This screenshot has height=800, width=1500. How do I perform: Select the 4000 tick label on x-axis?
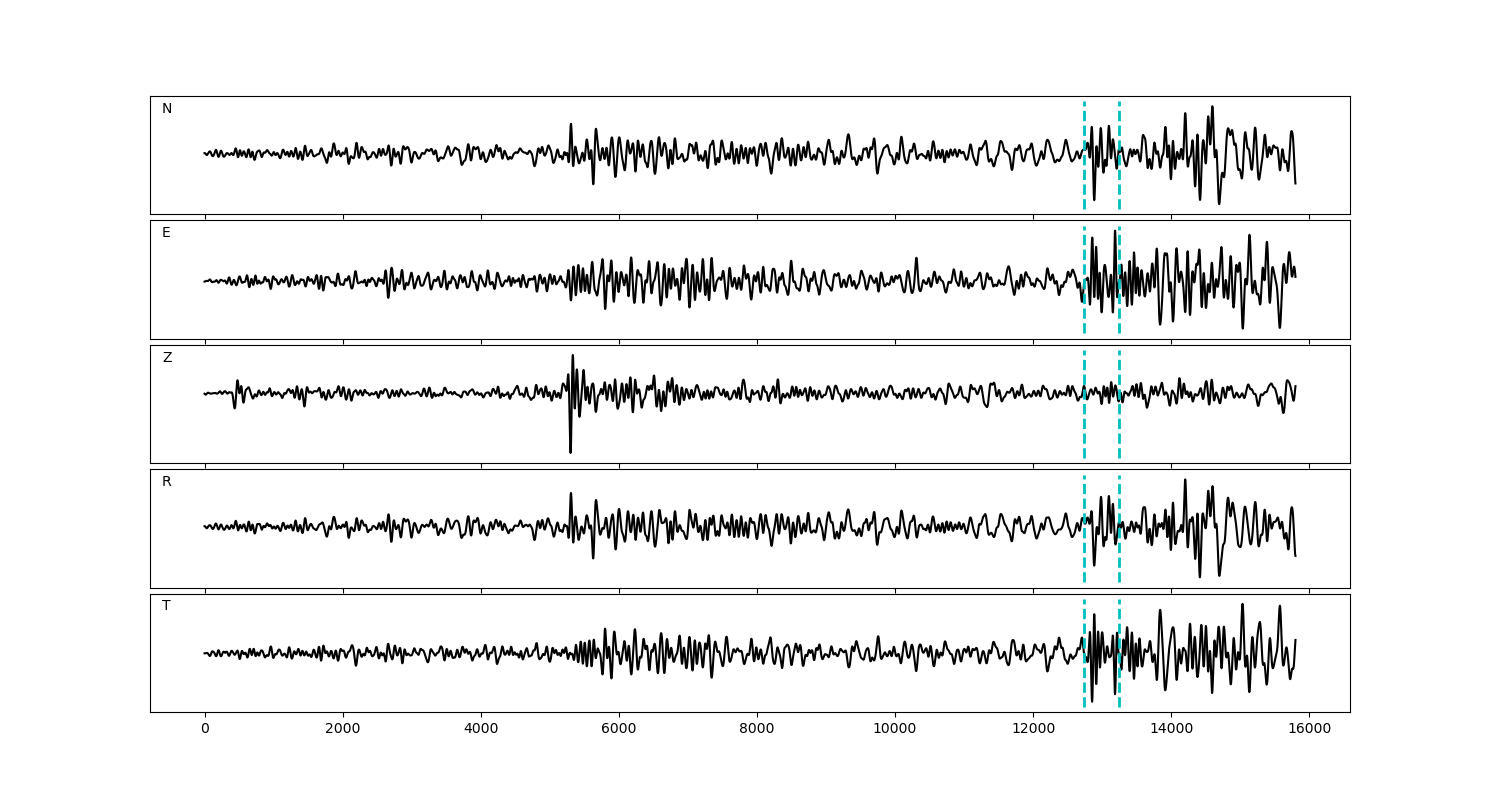coord(481,731)
